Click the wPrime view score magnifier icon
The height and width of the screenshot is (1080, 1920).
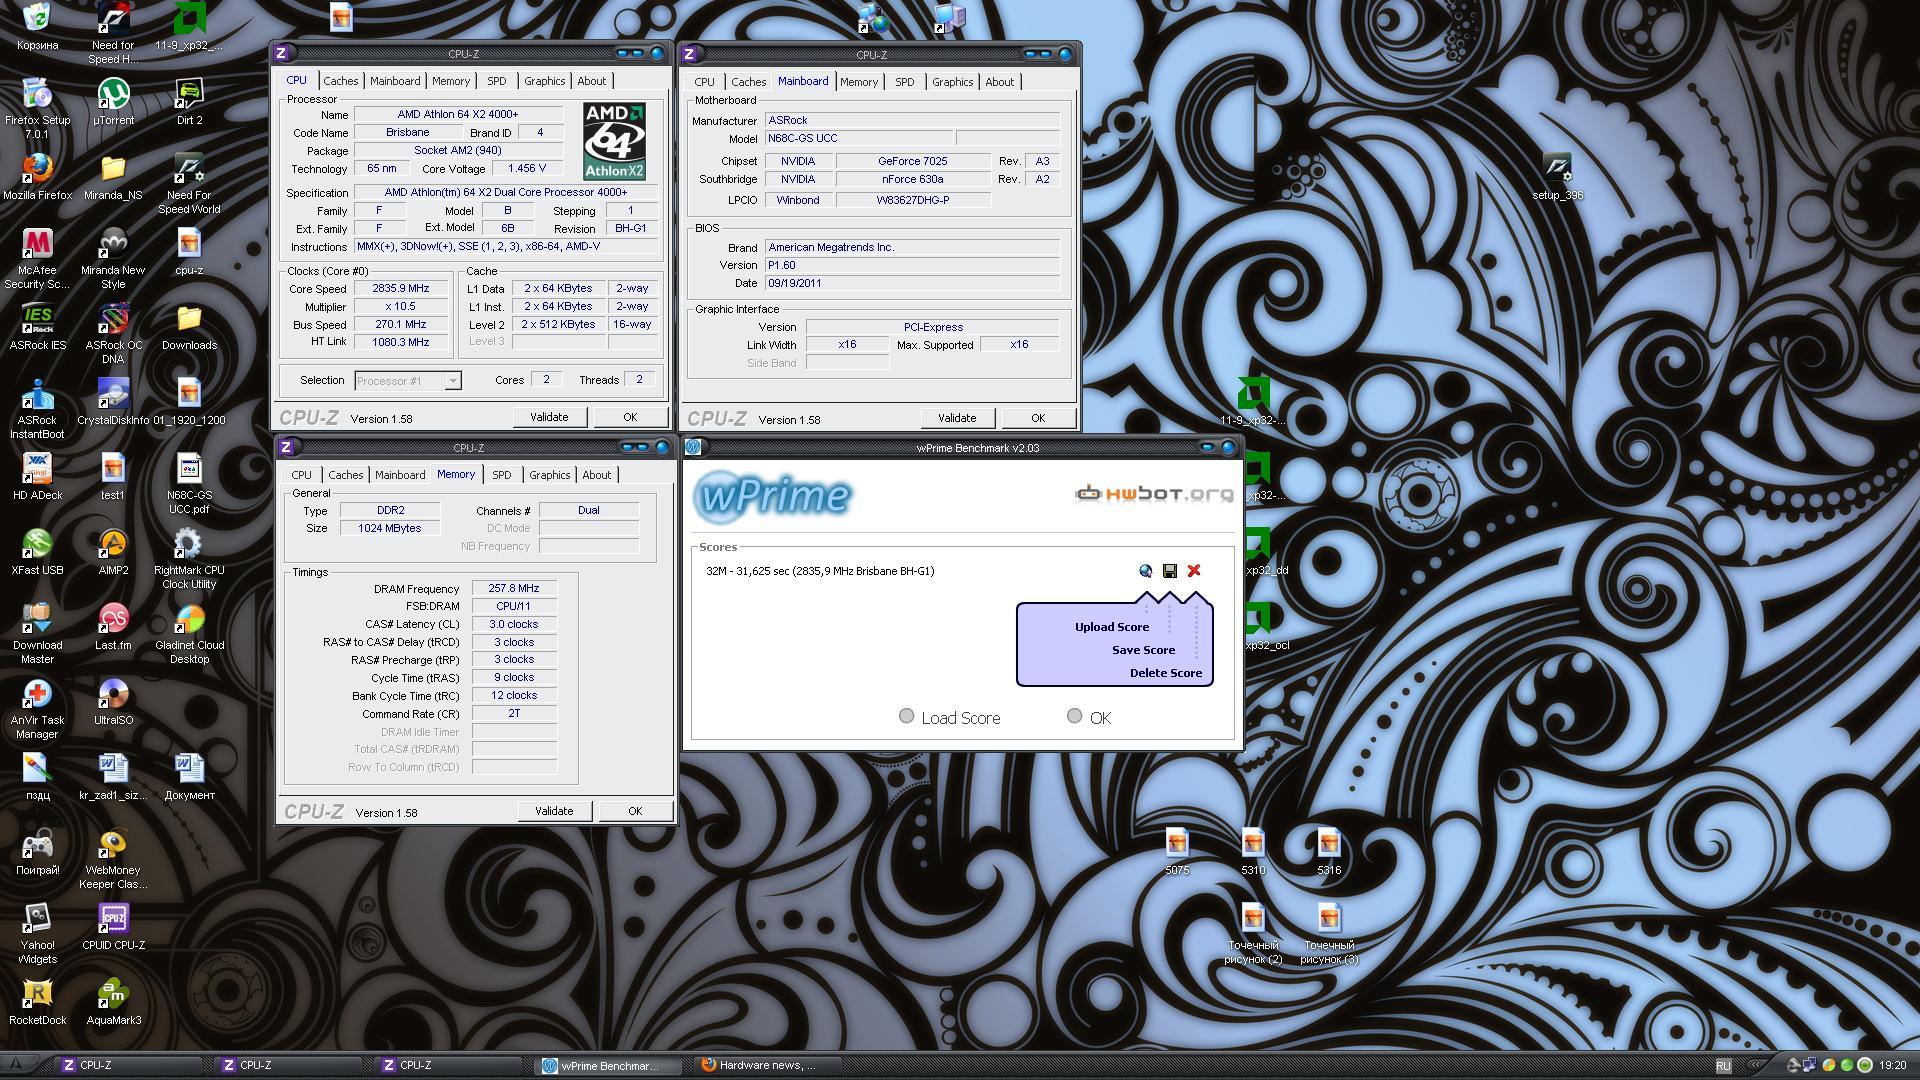click(x=1146, y=571)
